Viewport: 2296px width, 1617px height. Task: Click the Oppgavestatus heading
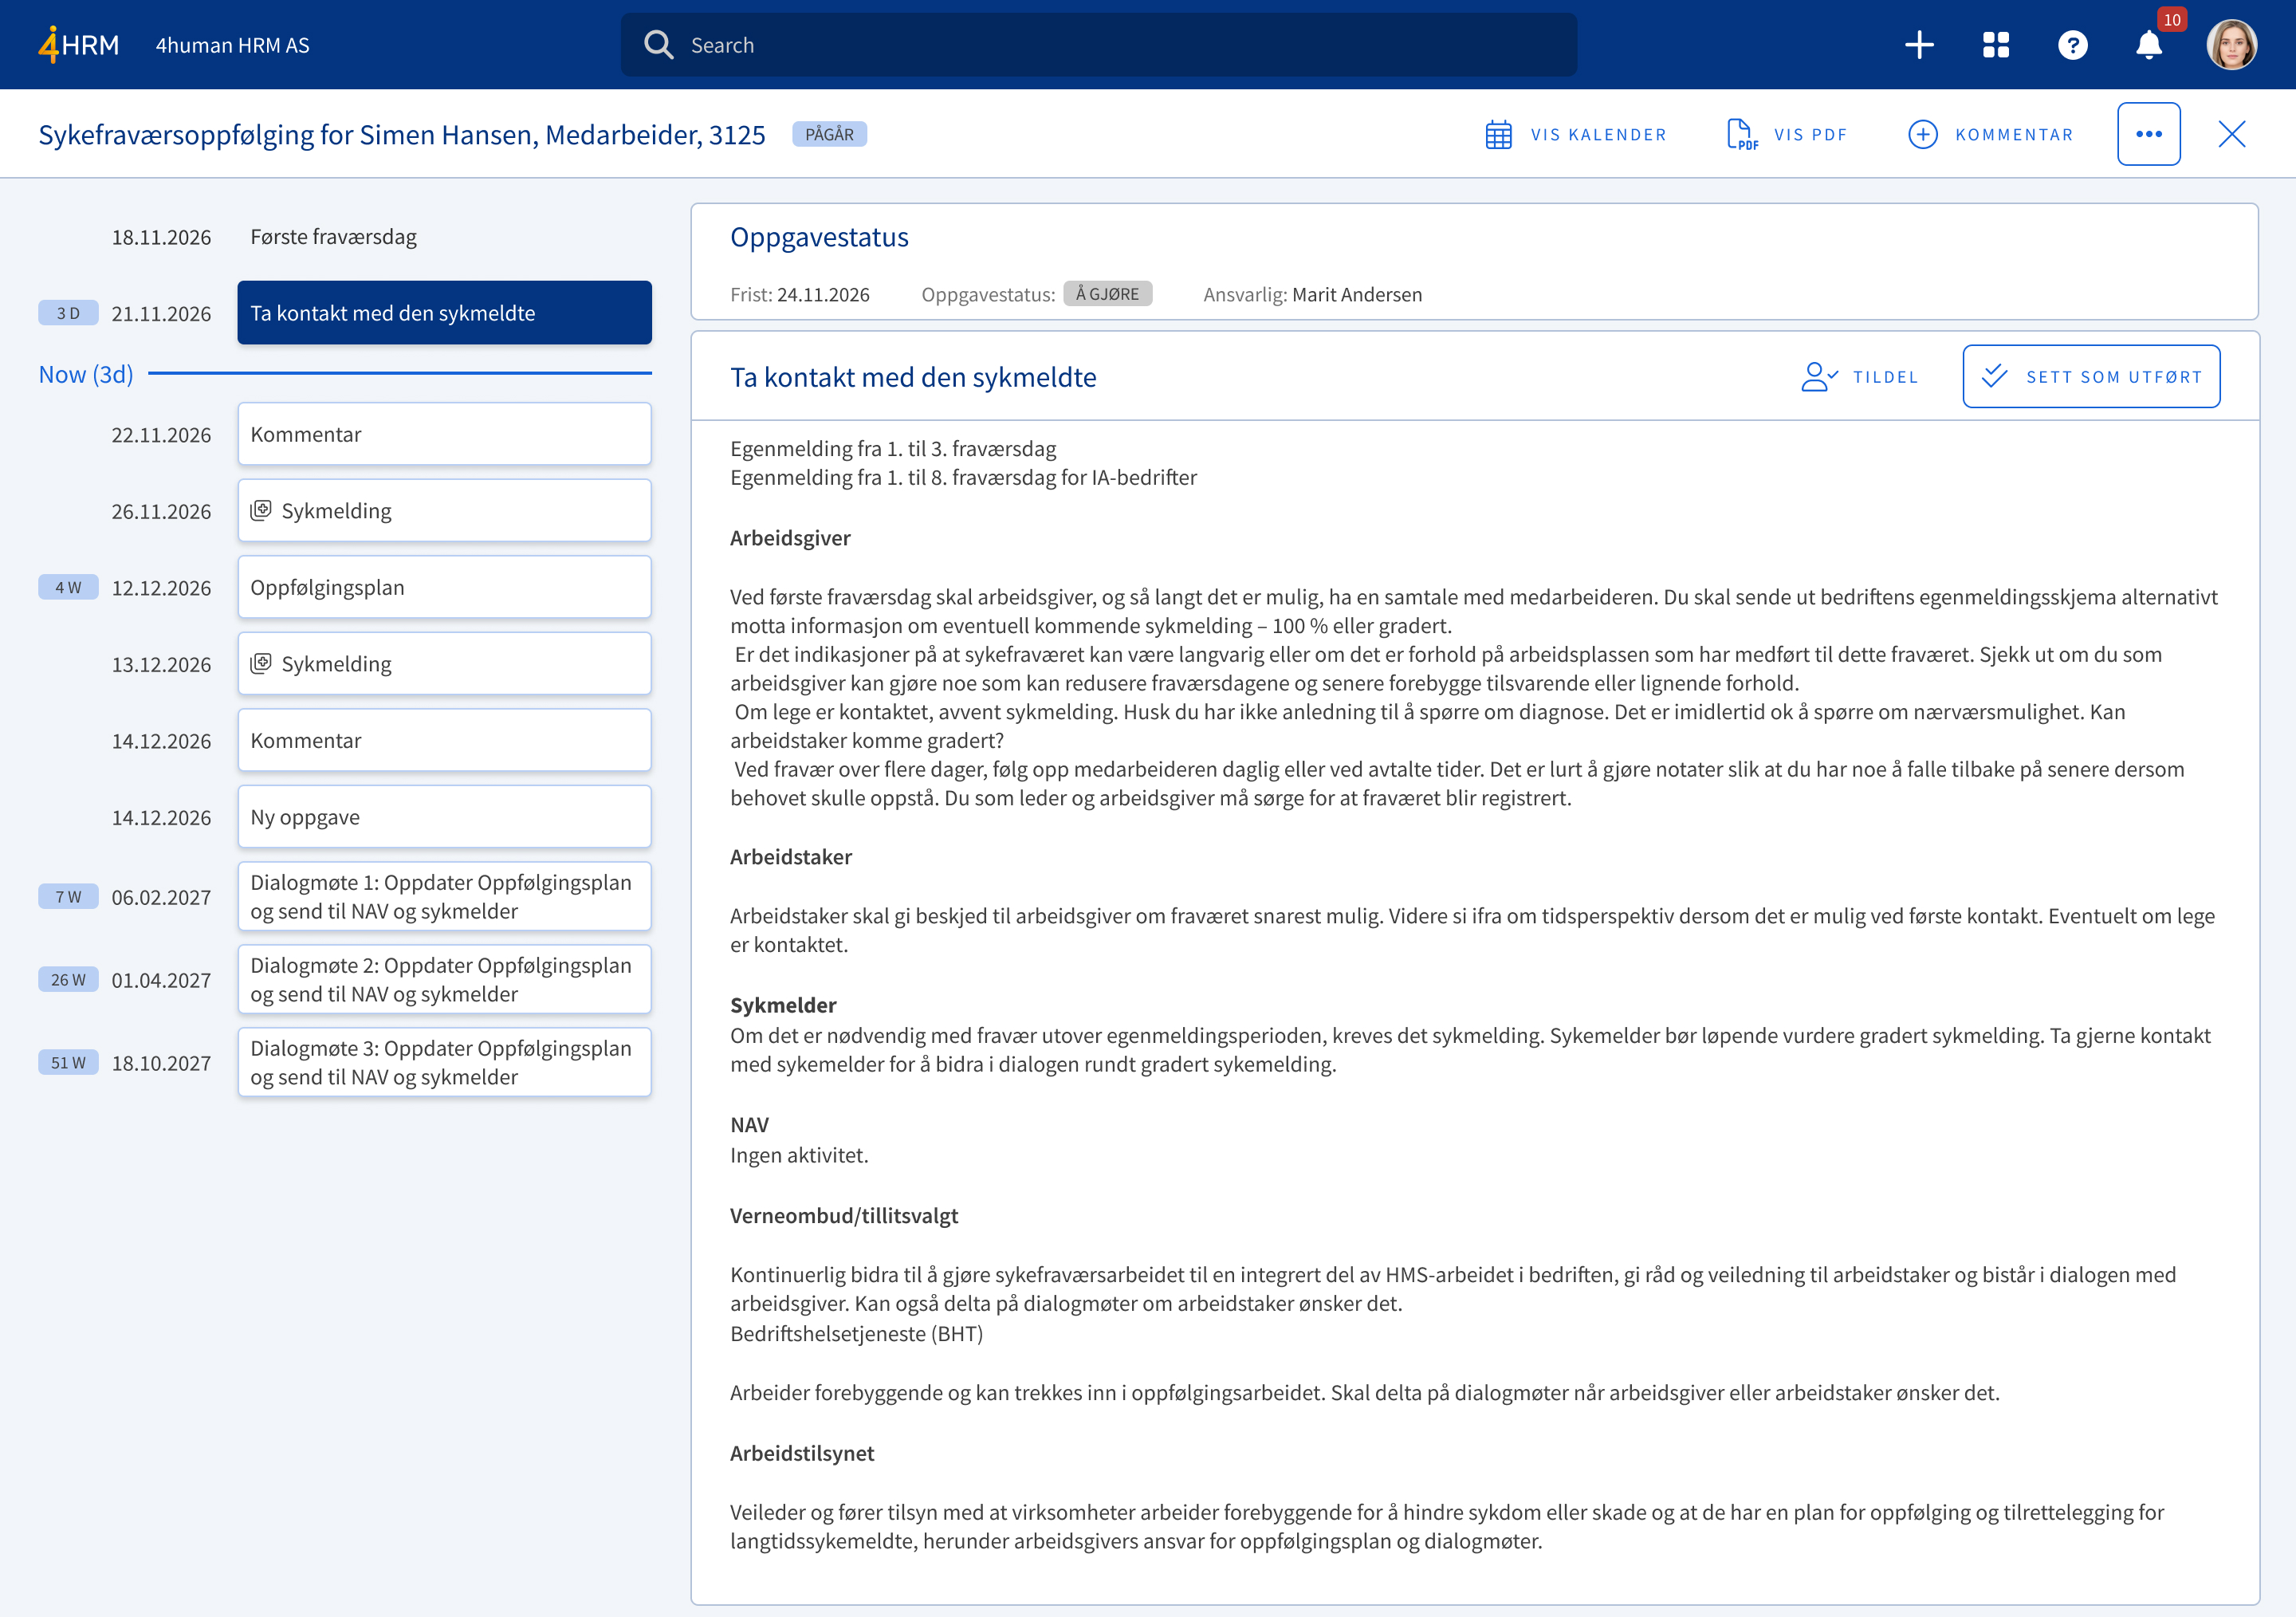click(x=819, y=237)
